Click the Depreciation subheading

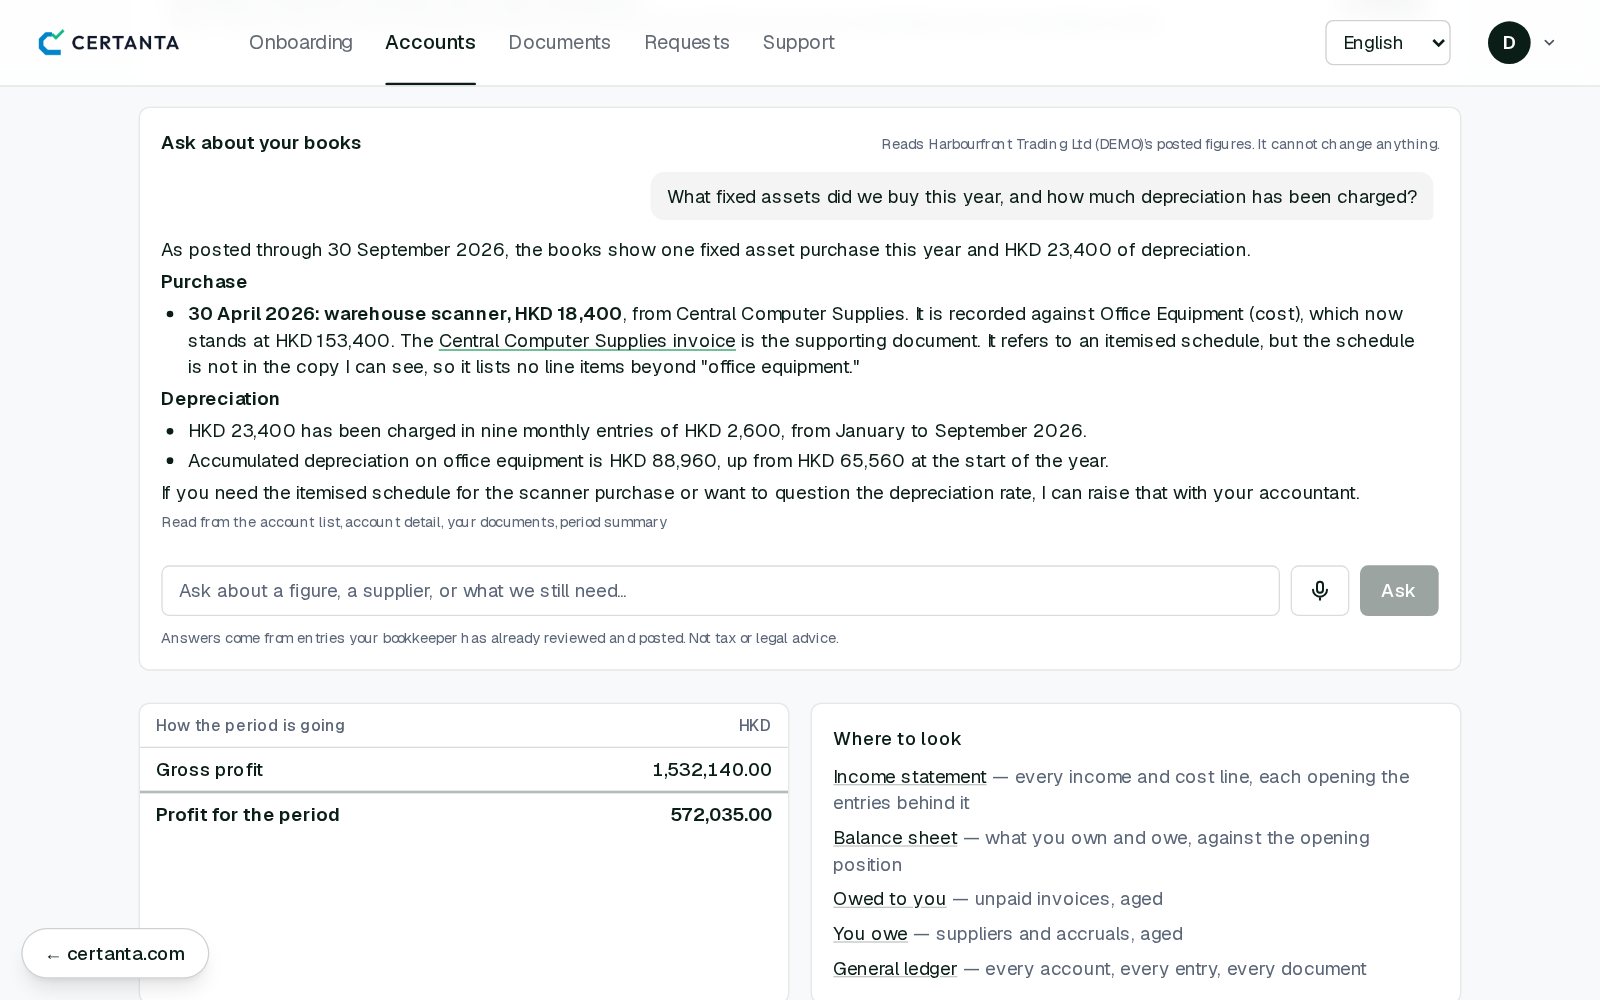coord(220,398)
